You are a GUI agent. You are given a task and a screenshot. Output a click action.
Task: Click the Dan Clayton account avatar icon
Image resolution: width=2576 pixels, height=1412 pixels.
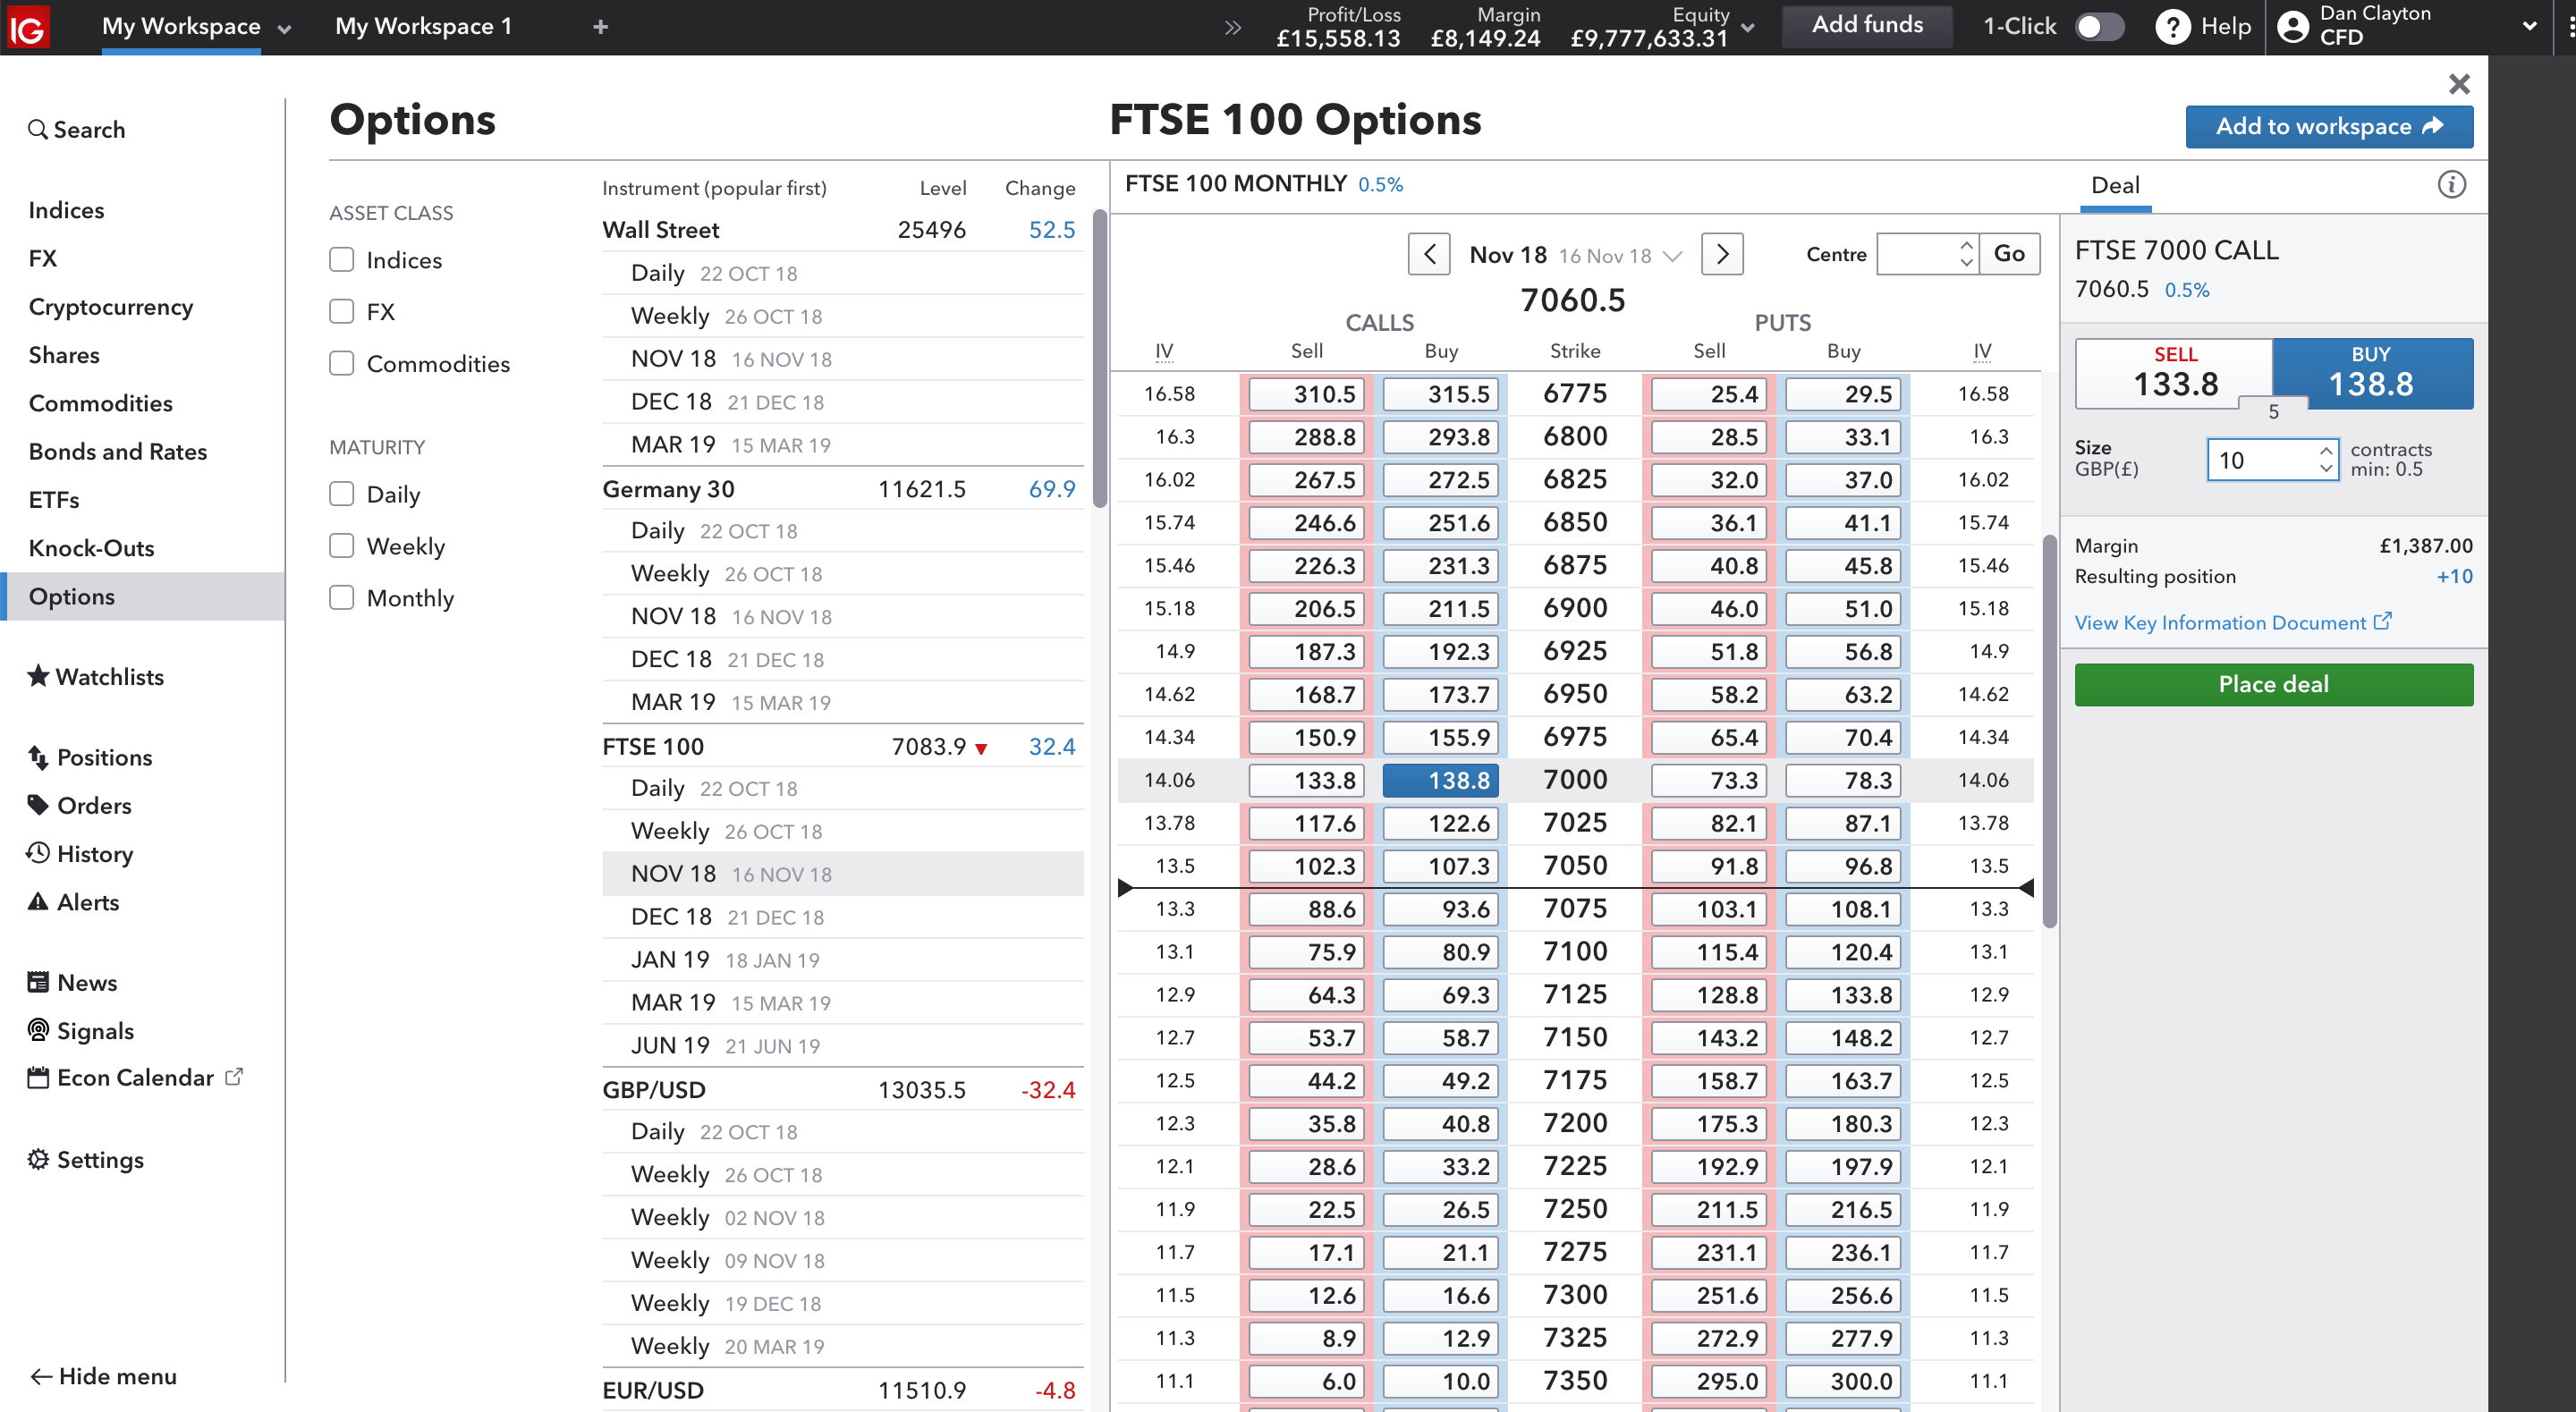tap(2292, 27)
